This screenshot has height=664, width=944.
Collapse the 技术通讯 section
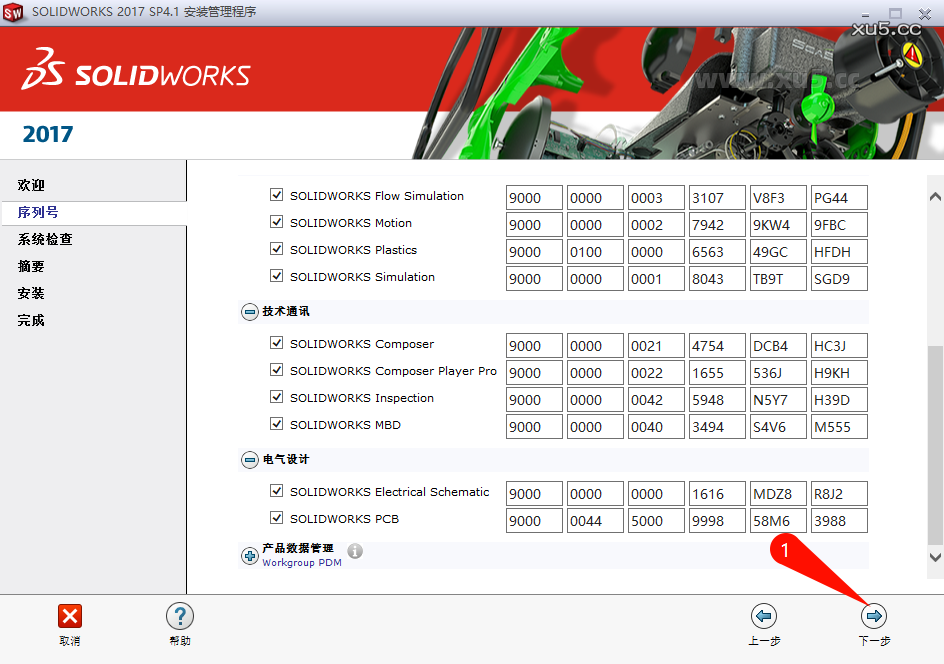pos(249,312)
